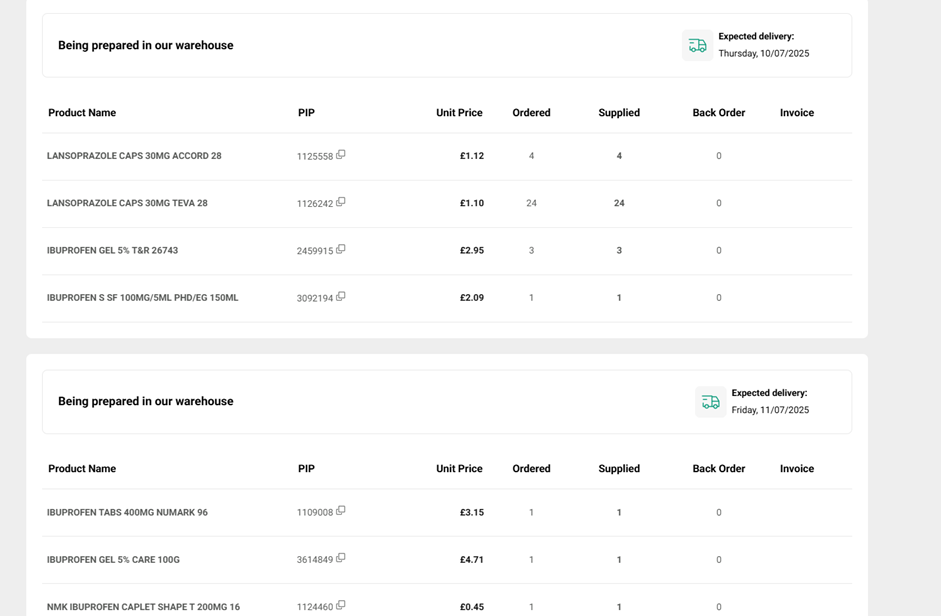Copy PIP code 1124460 for NMK Ibuprofen Caplet

pos(341,605)
